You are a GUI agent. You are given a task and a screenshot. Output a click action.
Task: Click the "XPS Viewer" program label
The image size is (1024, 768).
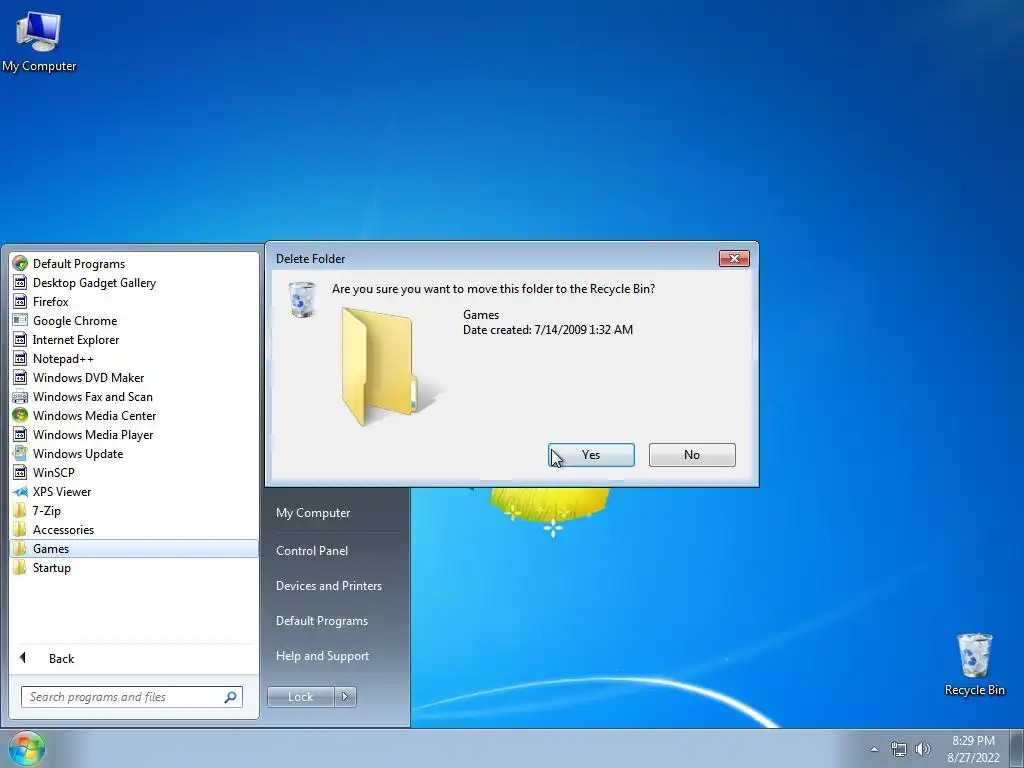62,492
